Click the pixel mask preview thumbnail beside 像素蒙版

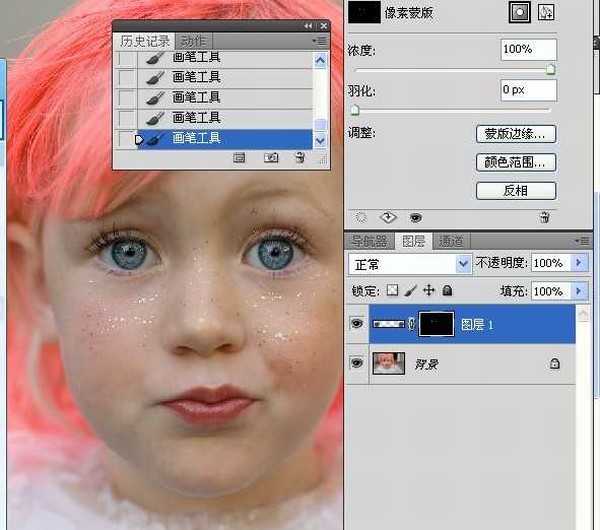364,12
